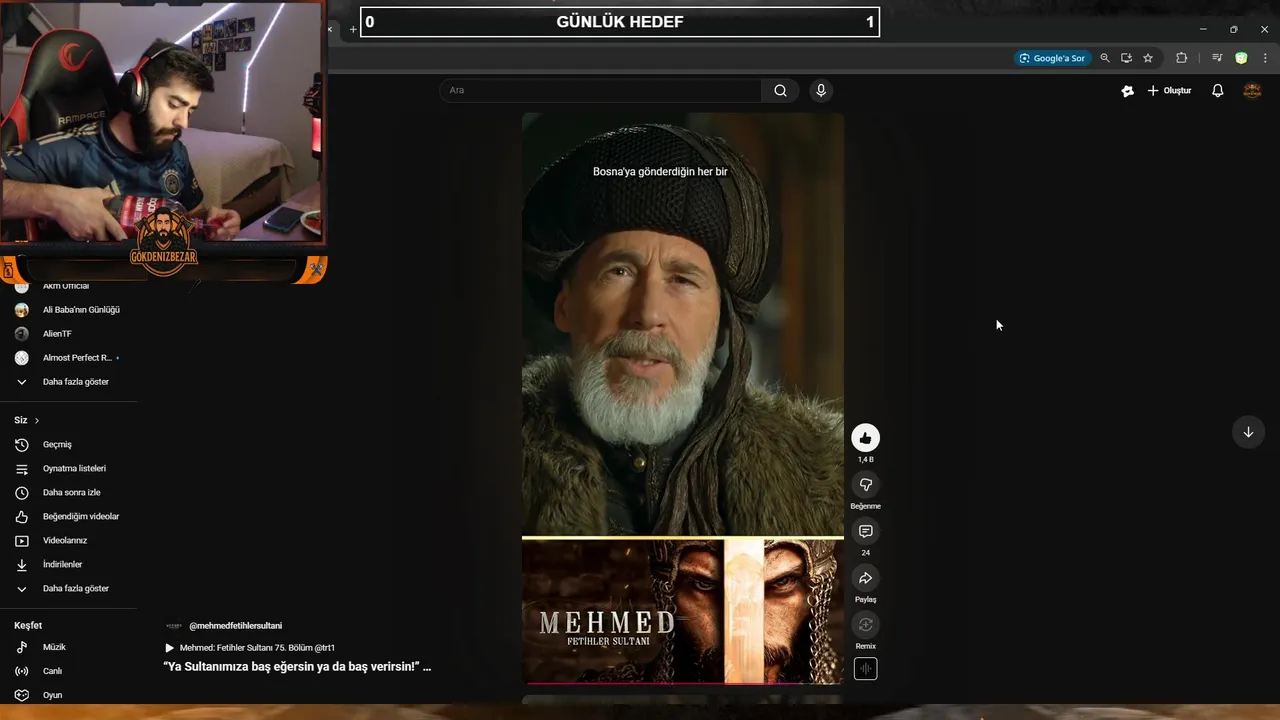Open the Chrome profile avatar
Viewport: 1280px width, 720px height.
(1241, 58)
